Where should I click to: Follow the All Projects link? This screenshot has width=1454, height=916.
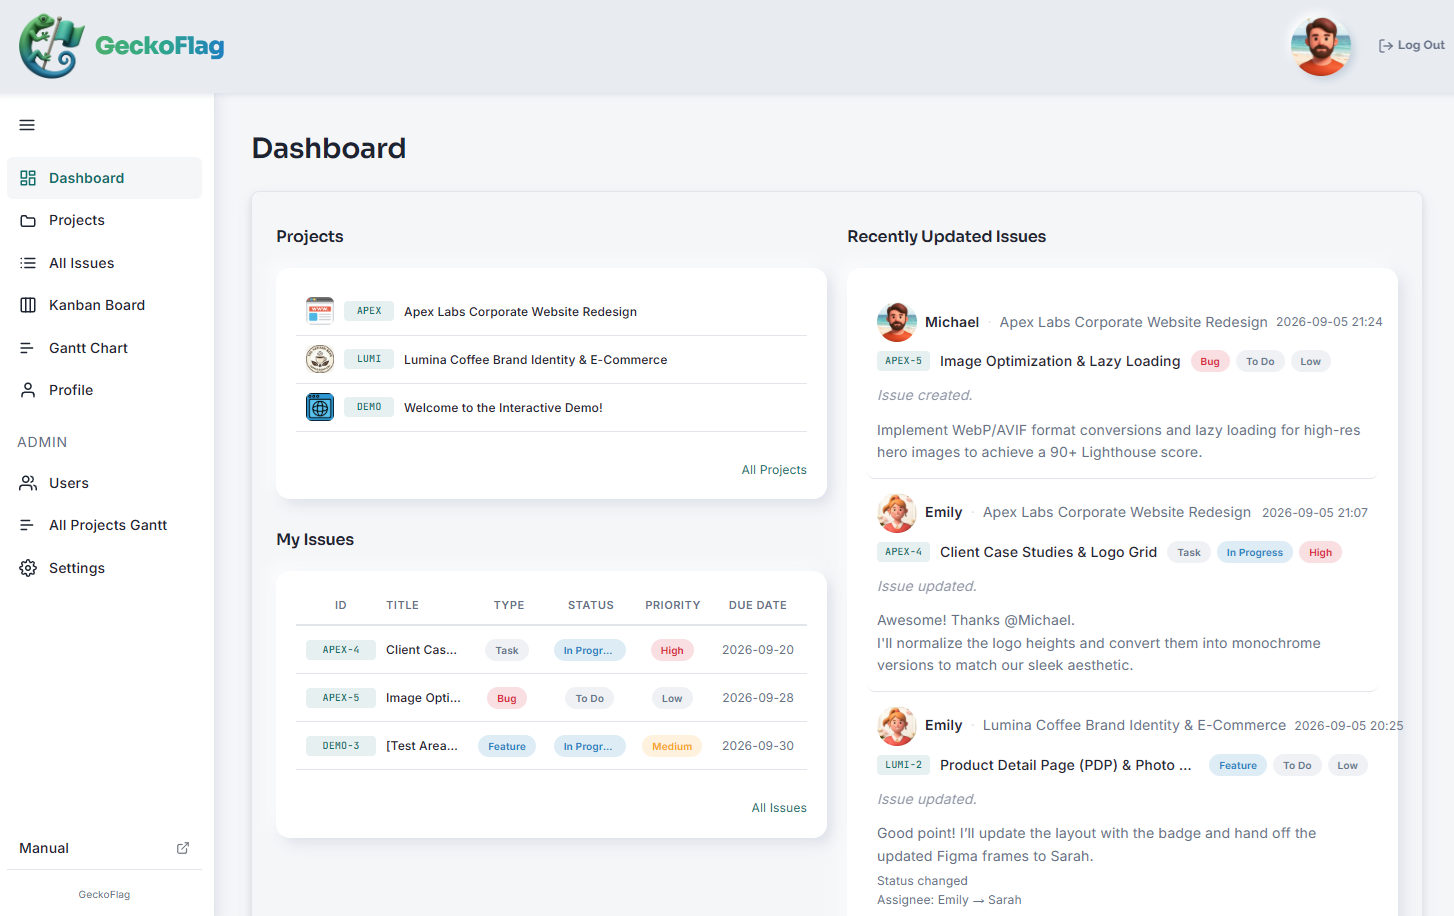tap(774, 470)
